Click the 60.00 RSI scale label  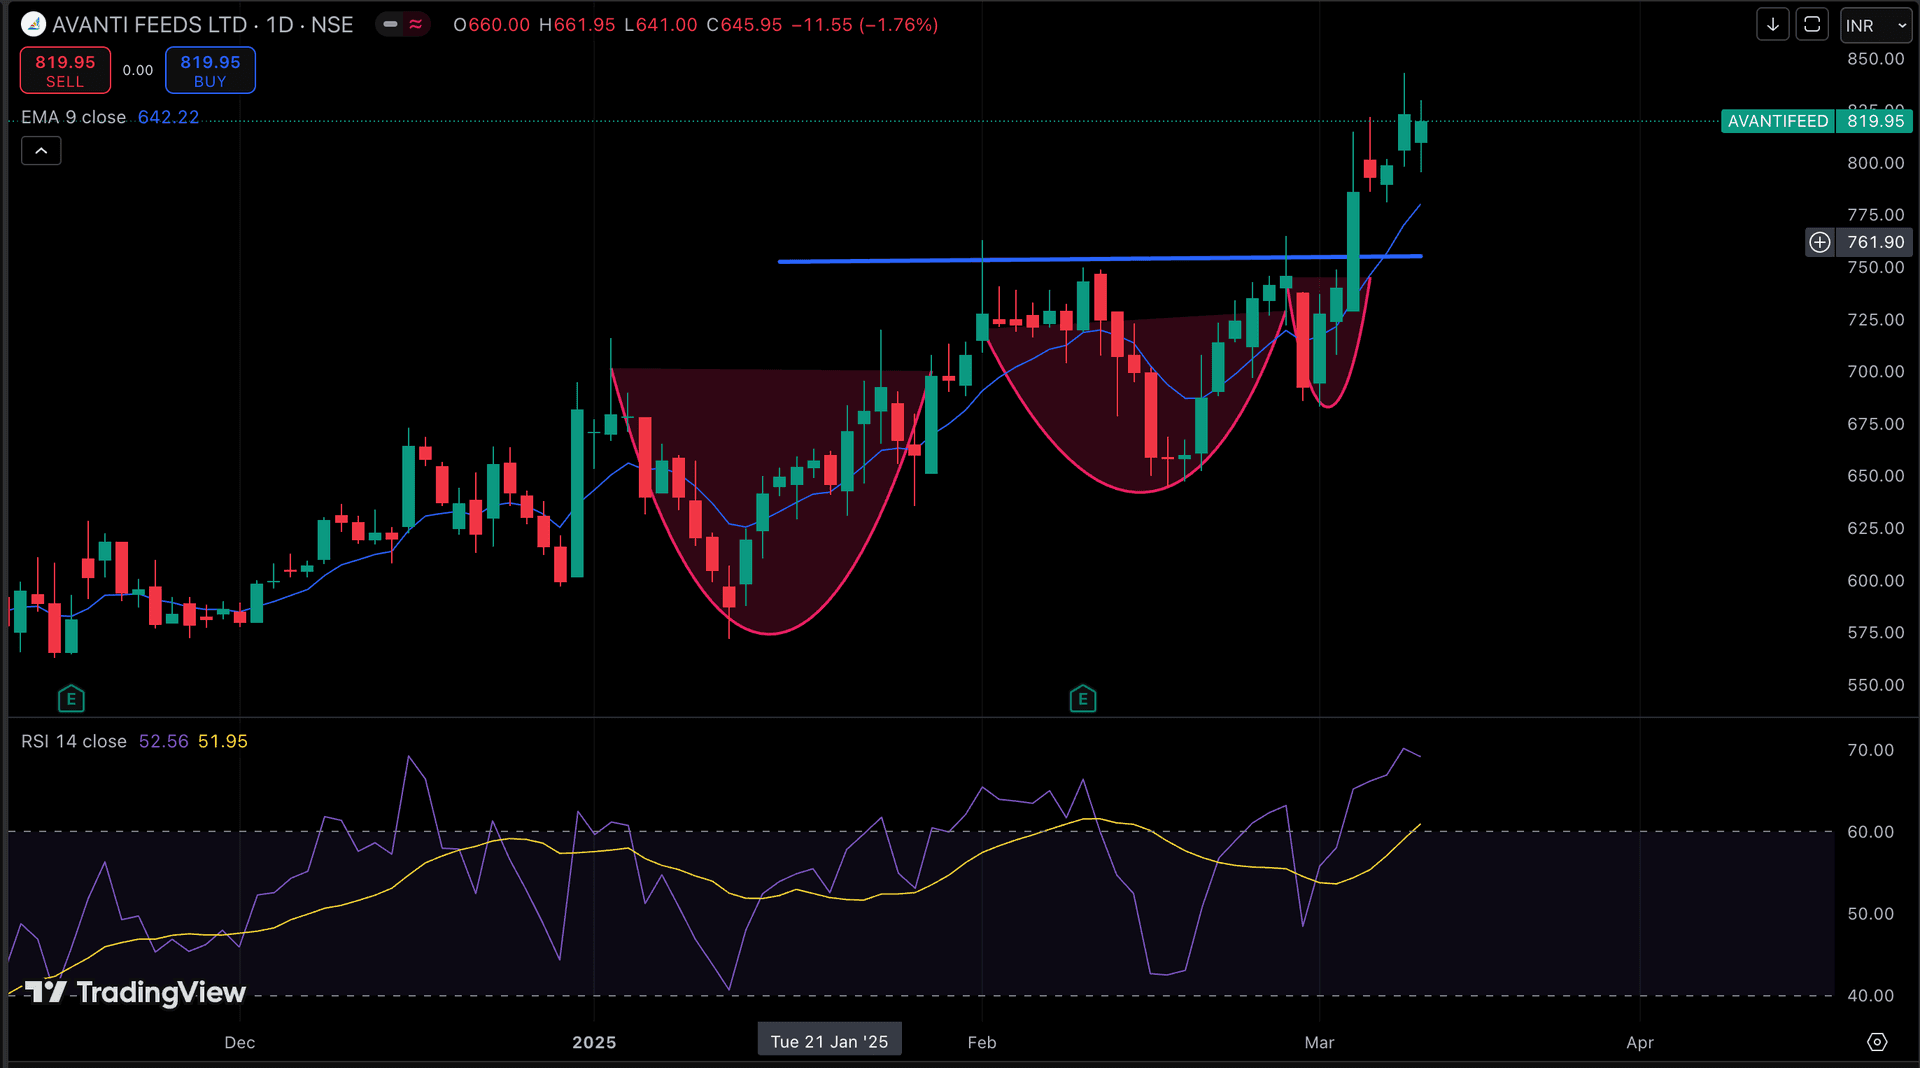(x=1871, y=832)
